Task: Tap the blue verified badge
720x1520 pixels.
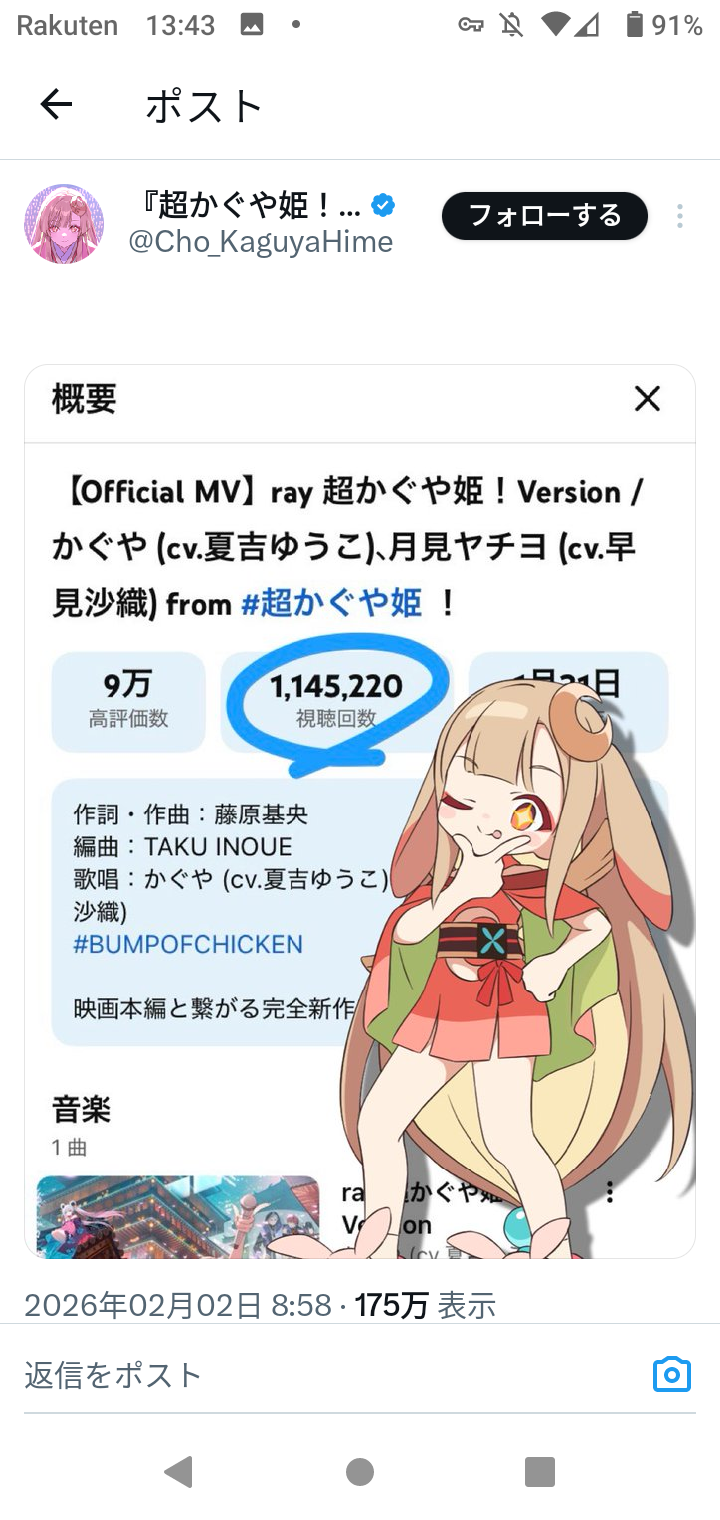Action: pos(382,206)
